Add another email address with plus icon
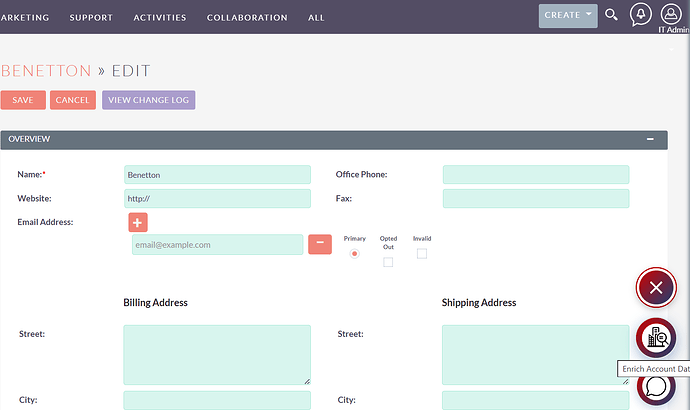690x410 pixels. [138, 222]
